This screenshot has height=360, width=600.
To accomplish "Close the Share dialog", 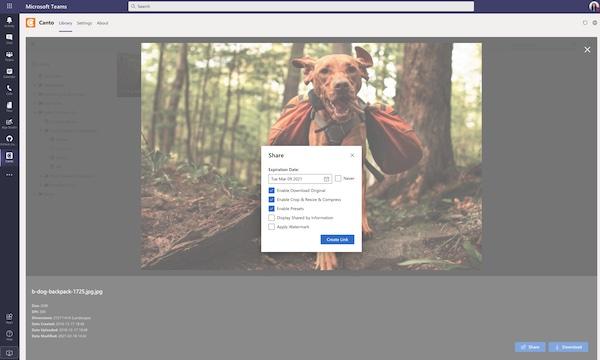I will 352,155.
